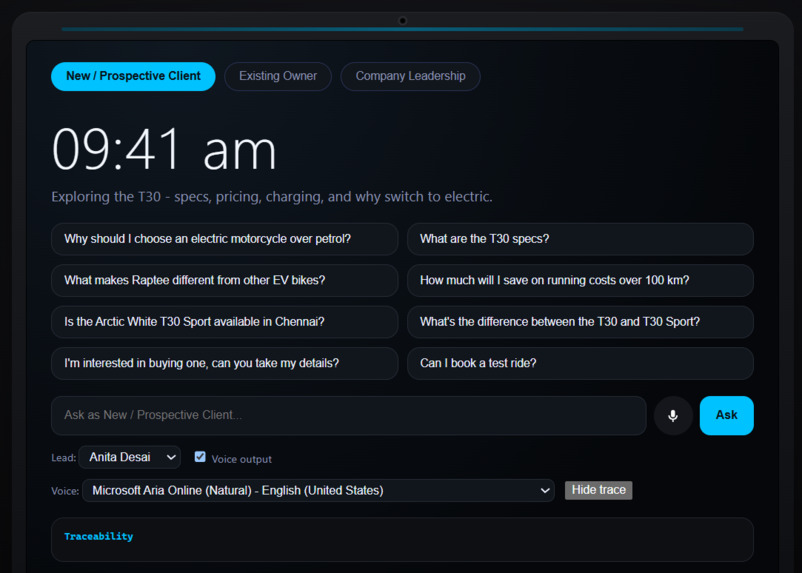The height and width of the screenshot is (573, 802).
Task: Switch to Existing Owner tab
Action: click(x=278, y=76)
